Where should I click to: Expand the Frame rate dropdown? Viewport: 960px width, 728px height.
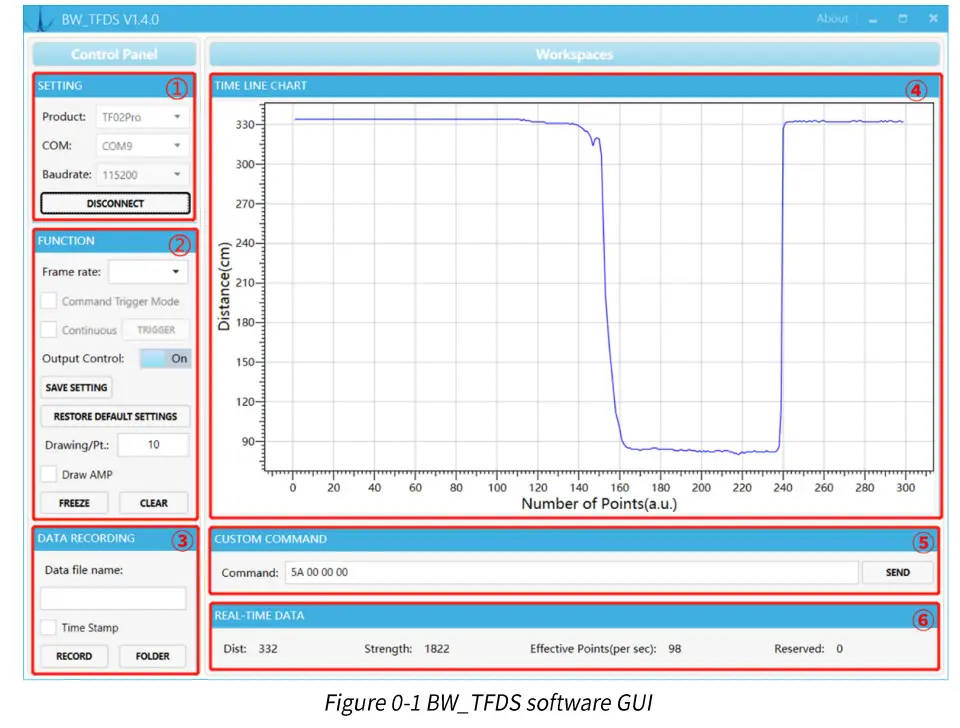tap(148, 272)
